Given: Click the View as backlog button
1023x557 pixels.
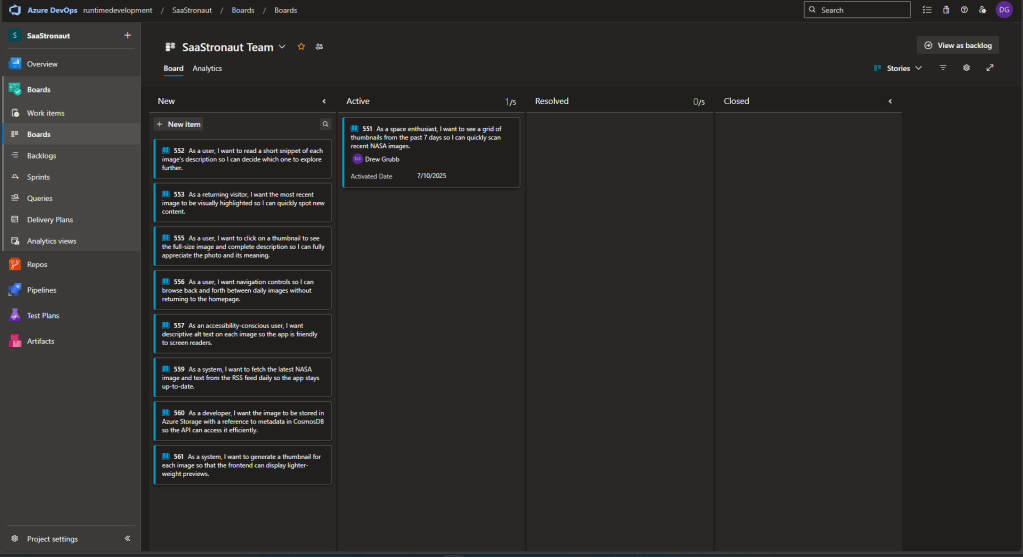Looking at the screenshot, I should 957,45.
